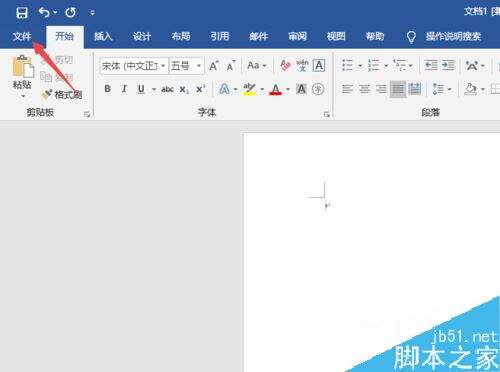
Task: Open the highlight color dropdown arrow
Action: coord(262,89)
